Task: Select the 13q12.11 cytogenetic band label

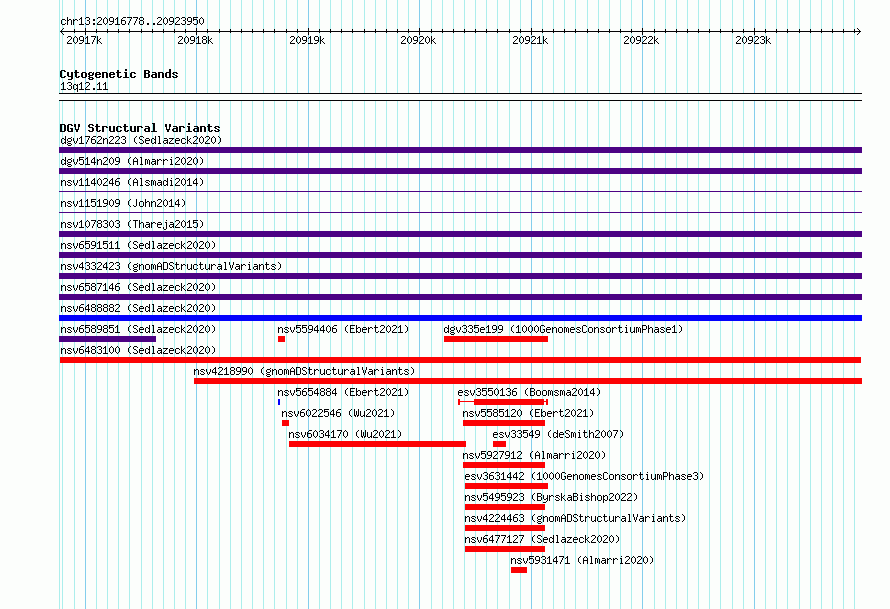Action: (x=84, y=86)
